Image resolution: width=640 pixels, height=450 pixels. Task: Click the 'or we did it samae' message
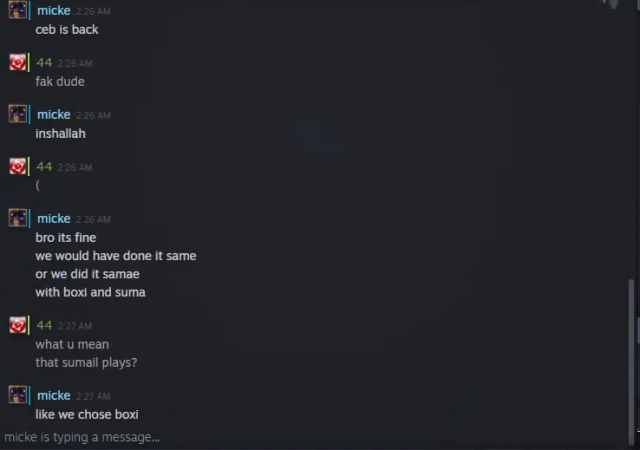(87, 274)
